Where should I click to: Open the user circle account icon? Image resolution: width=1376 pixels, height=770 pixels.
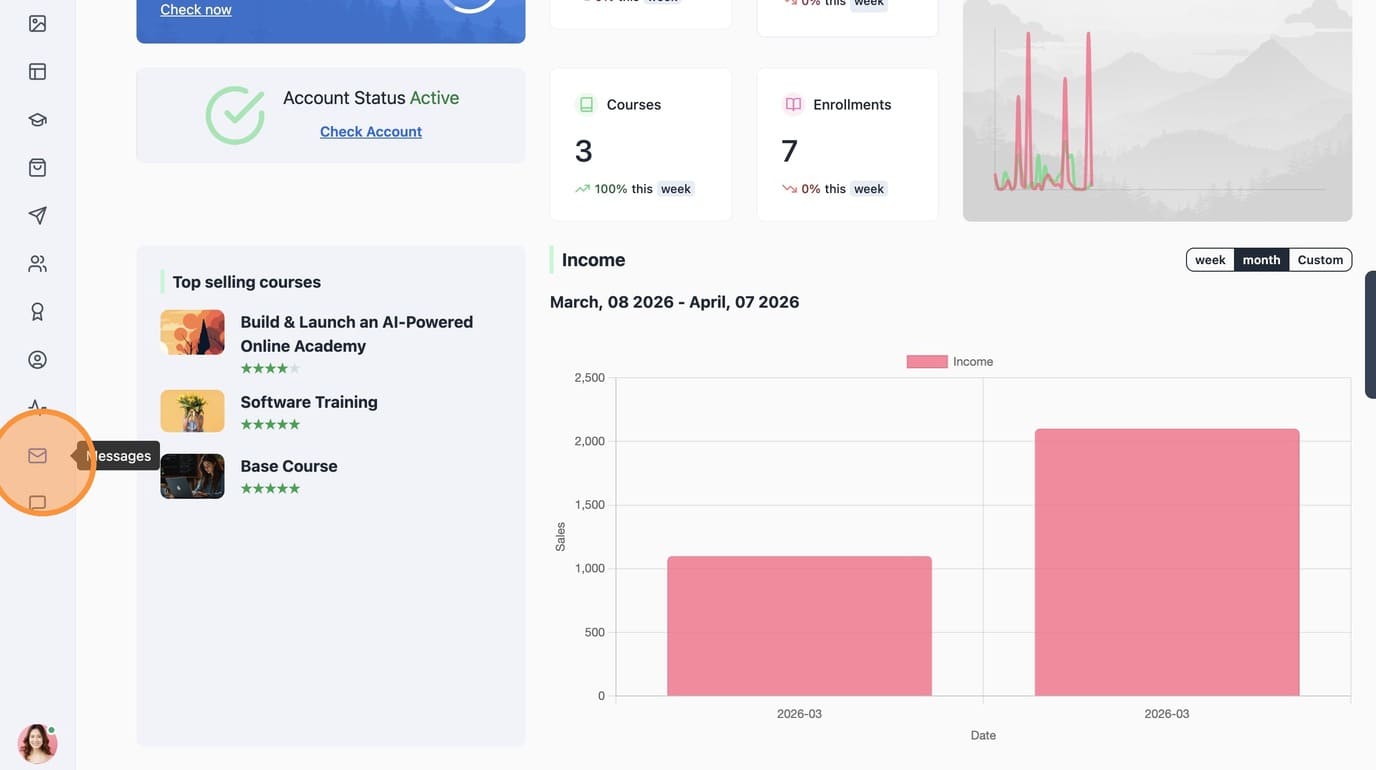point(37,359)
